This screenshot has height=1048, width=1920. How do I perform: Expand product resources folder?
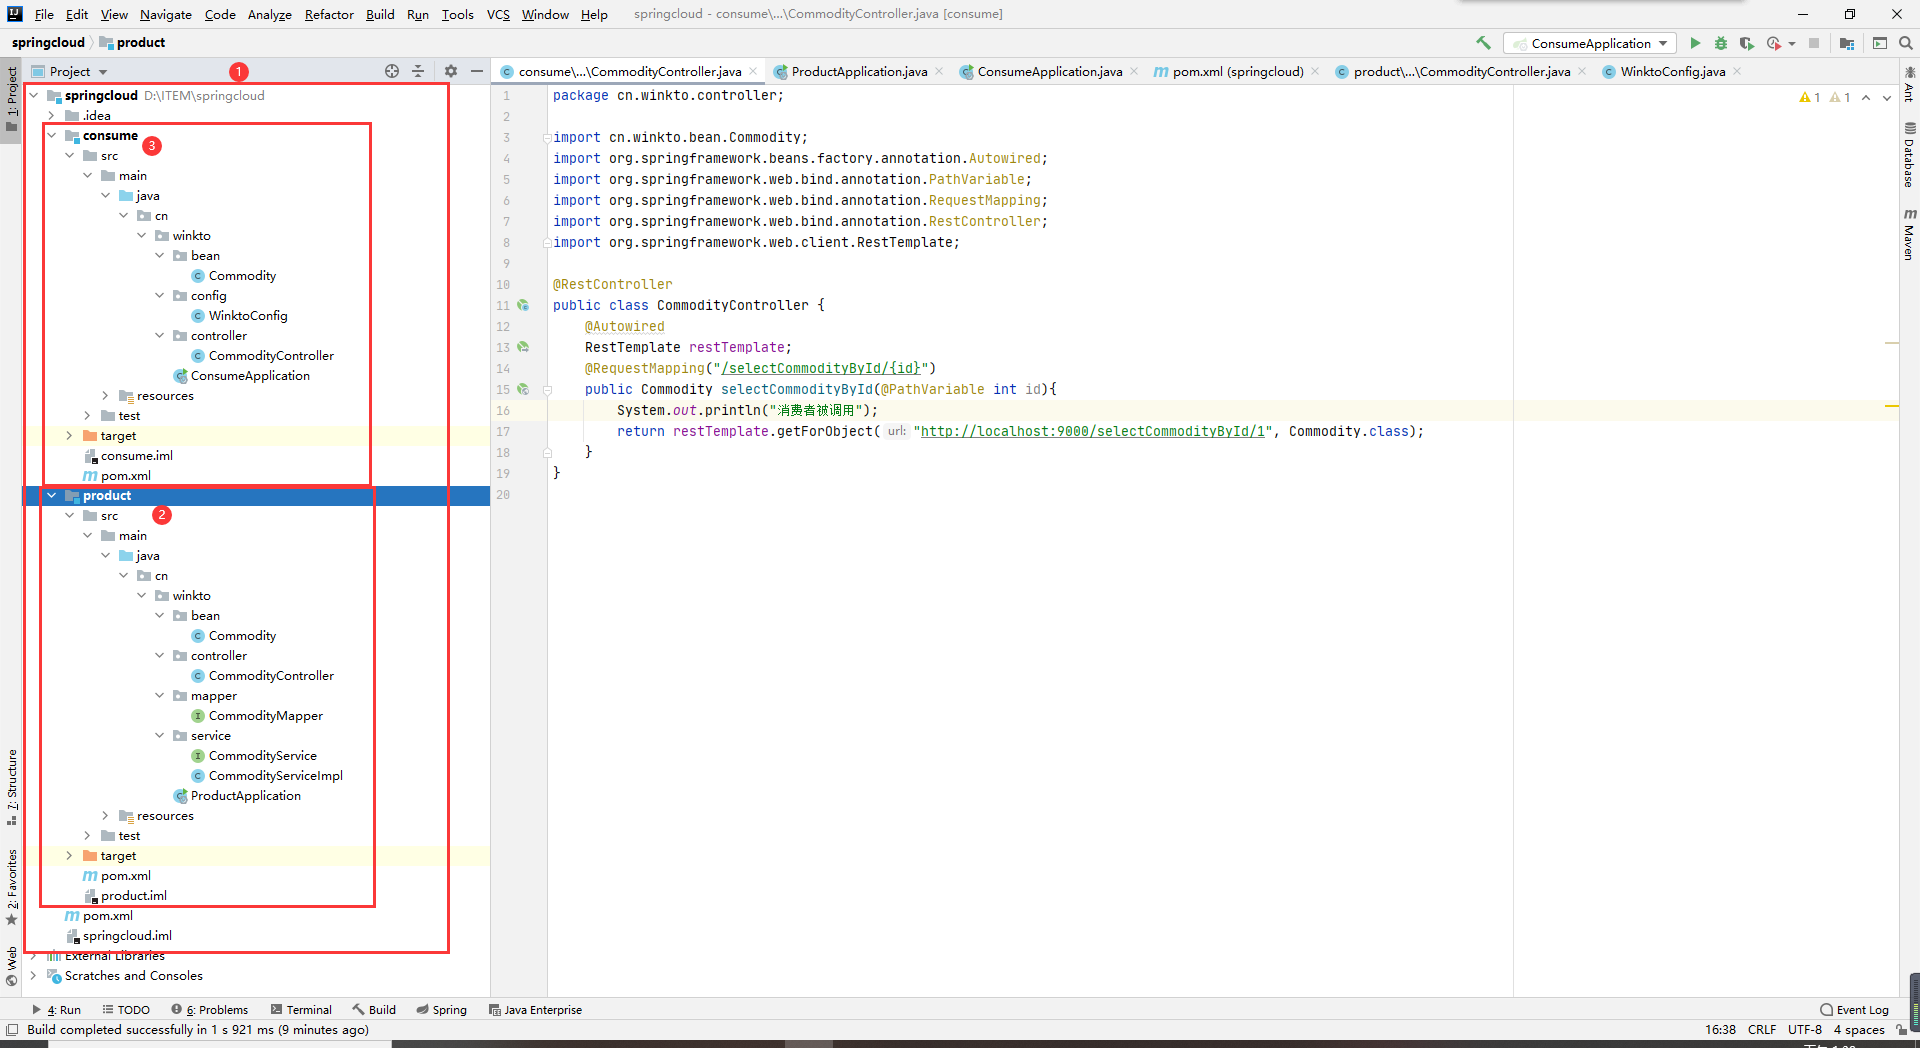click(106, 815)
